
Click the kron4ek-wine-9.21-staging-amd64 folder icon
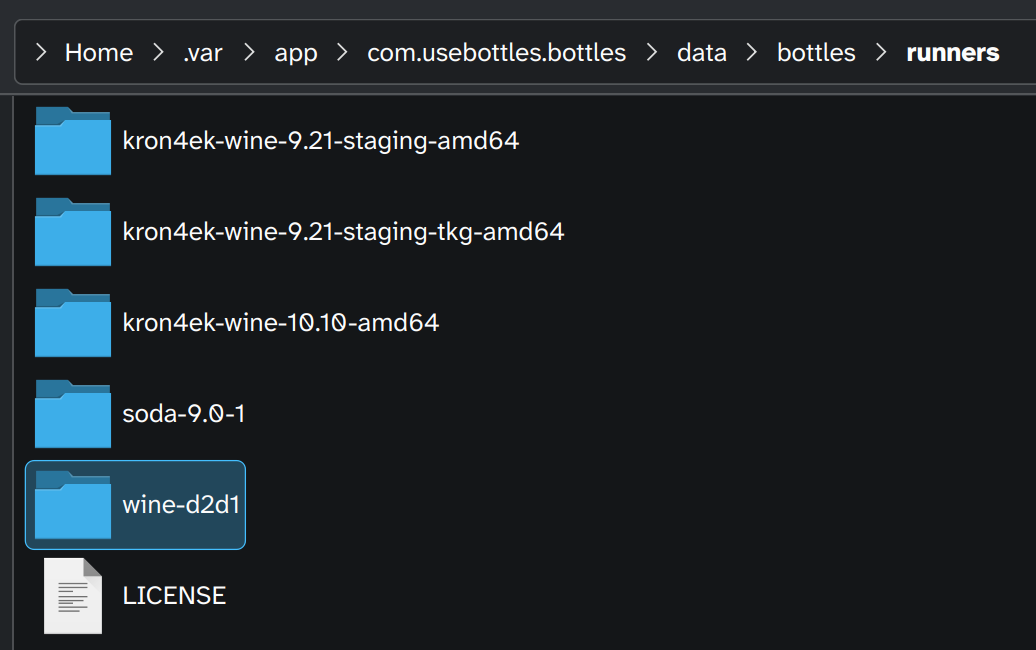tap(72, 141)
